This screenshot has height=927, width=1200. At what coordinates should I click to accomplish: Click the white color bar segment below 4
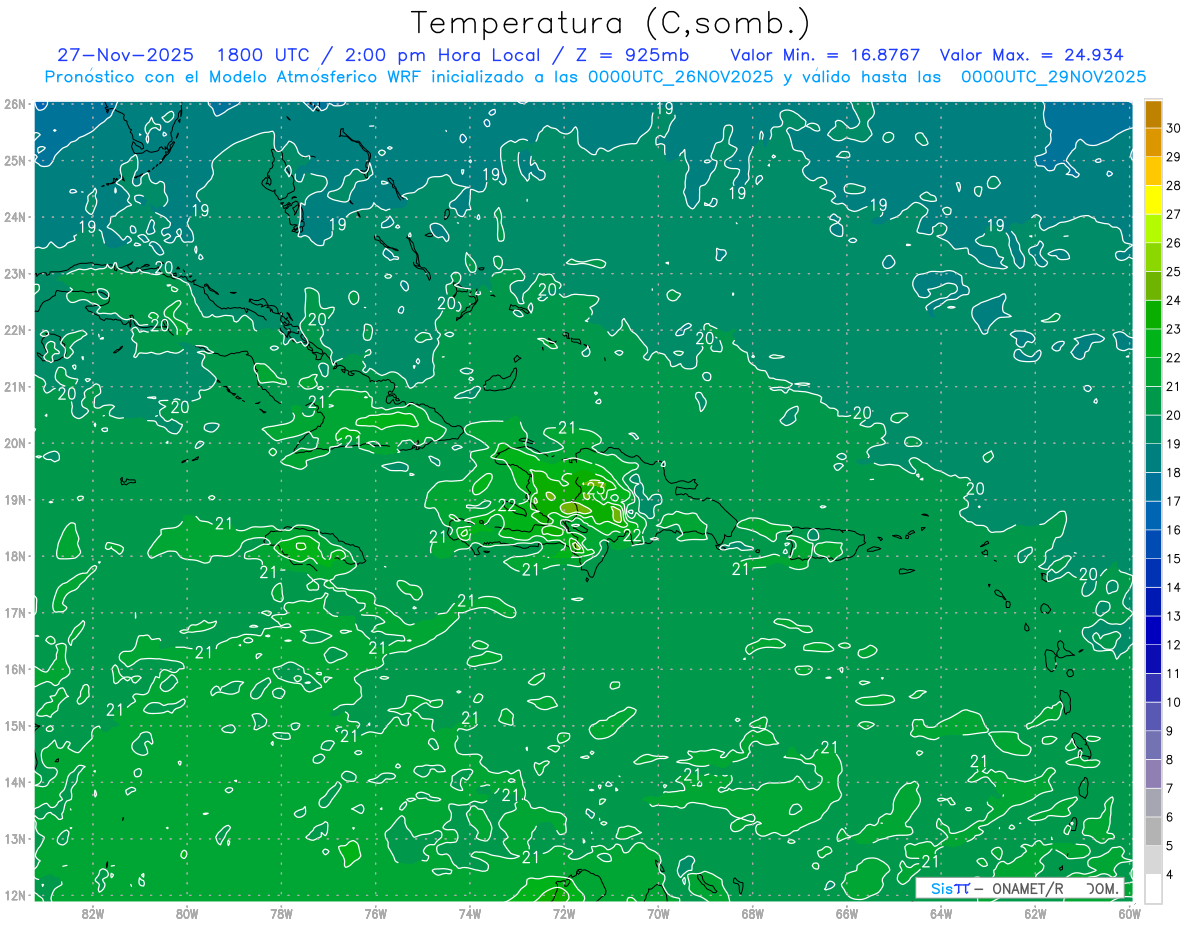click(x=1153, y=888)
